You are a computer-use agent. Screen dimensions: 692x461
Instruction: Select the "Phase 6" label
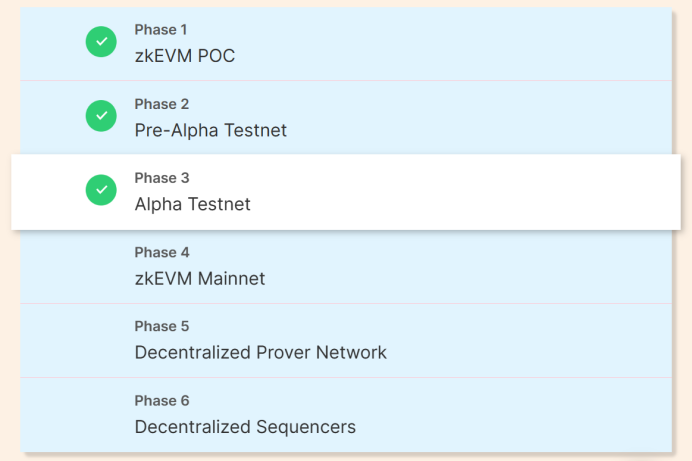coord(162,400)
